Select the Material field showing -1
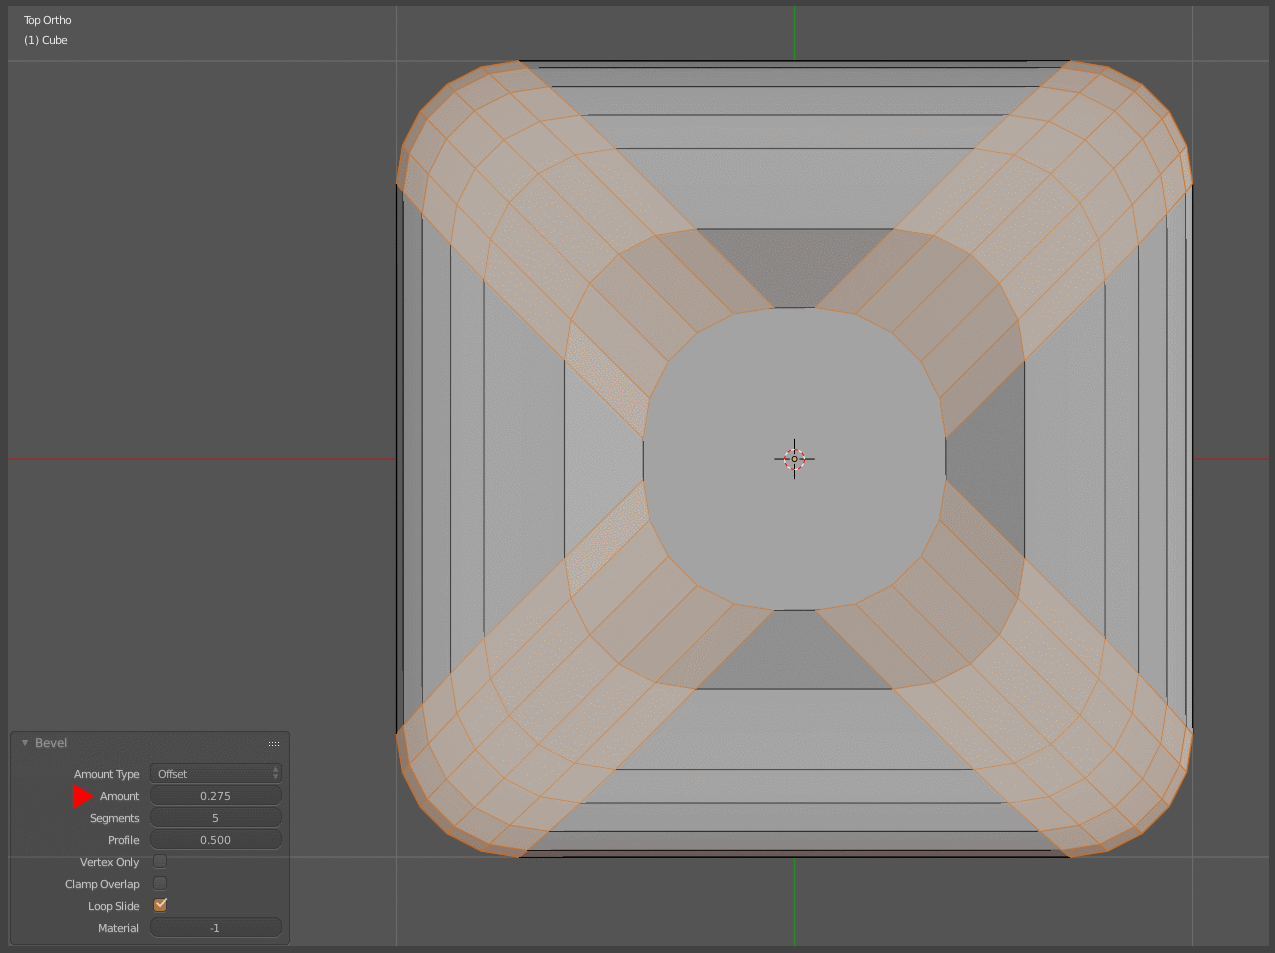Viewport: 1275px width, 953px height. pos(216,928)
